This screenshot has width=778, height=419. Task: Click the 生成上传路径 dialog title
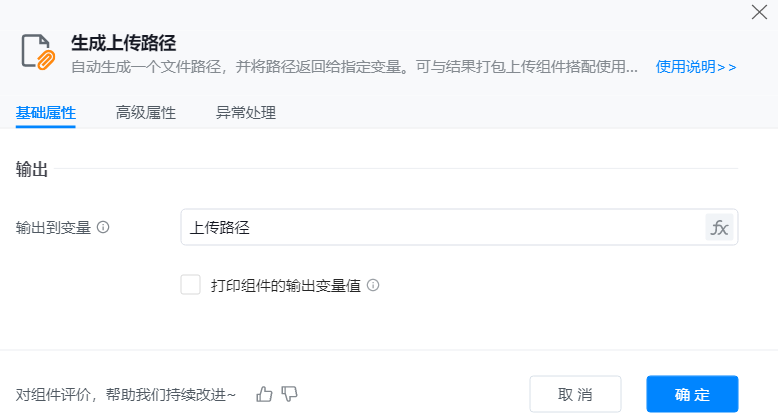(123, 43)
